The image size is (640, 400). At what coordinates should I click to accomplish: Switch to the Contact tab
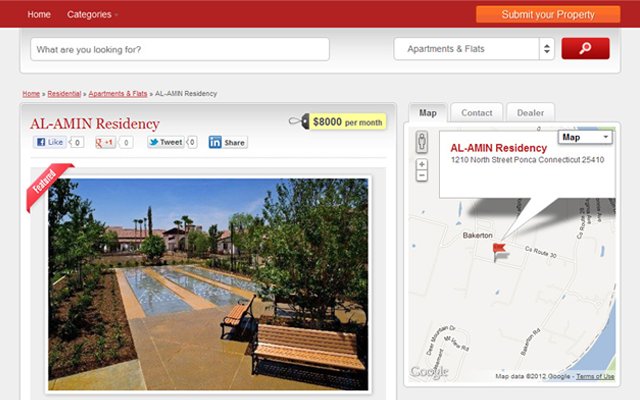476,113
